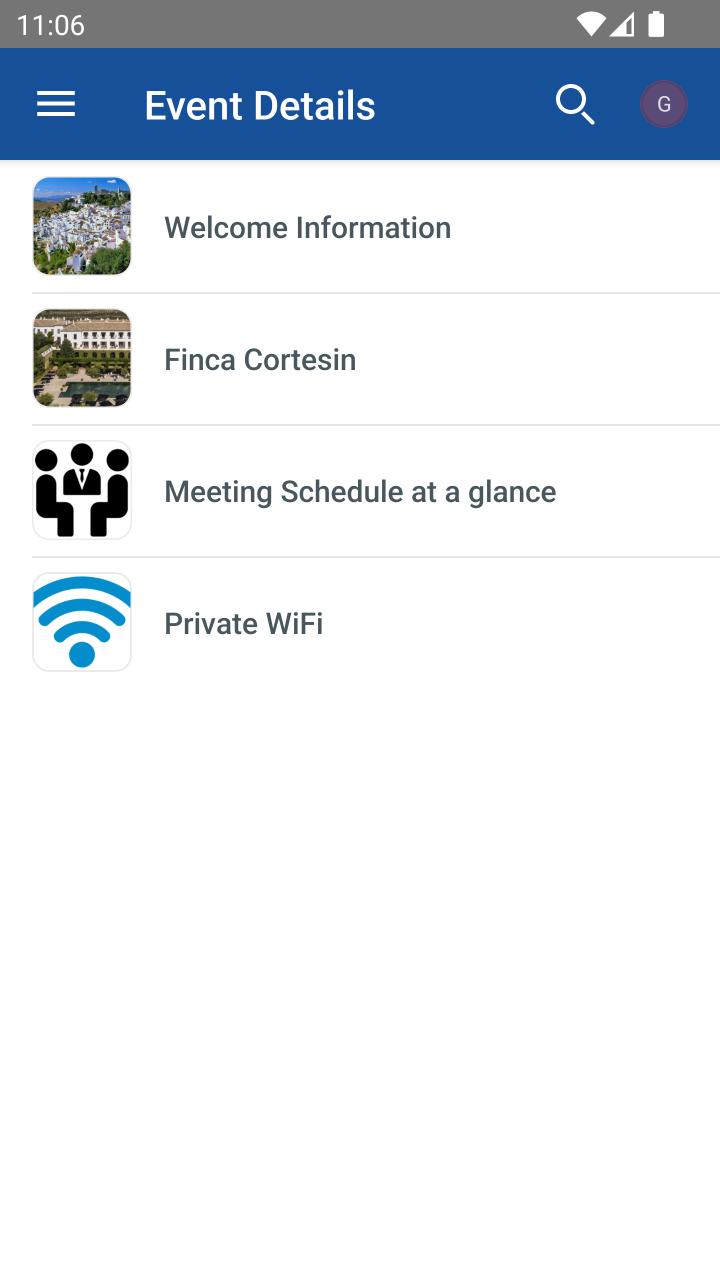Image resolution: width=720 pixels, height=1280 pixels.
Task: Open the G profile avatar
Action: (x=664, y=104)
